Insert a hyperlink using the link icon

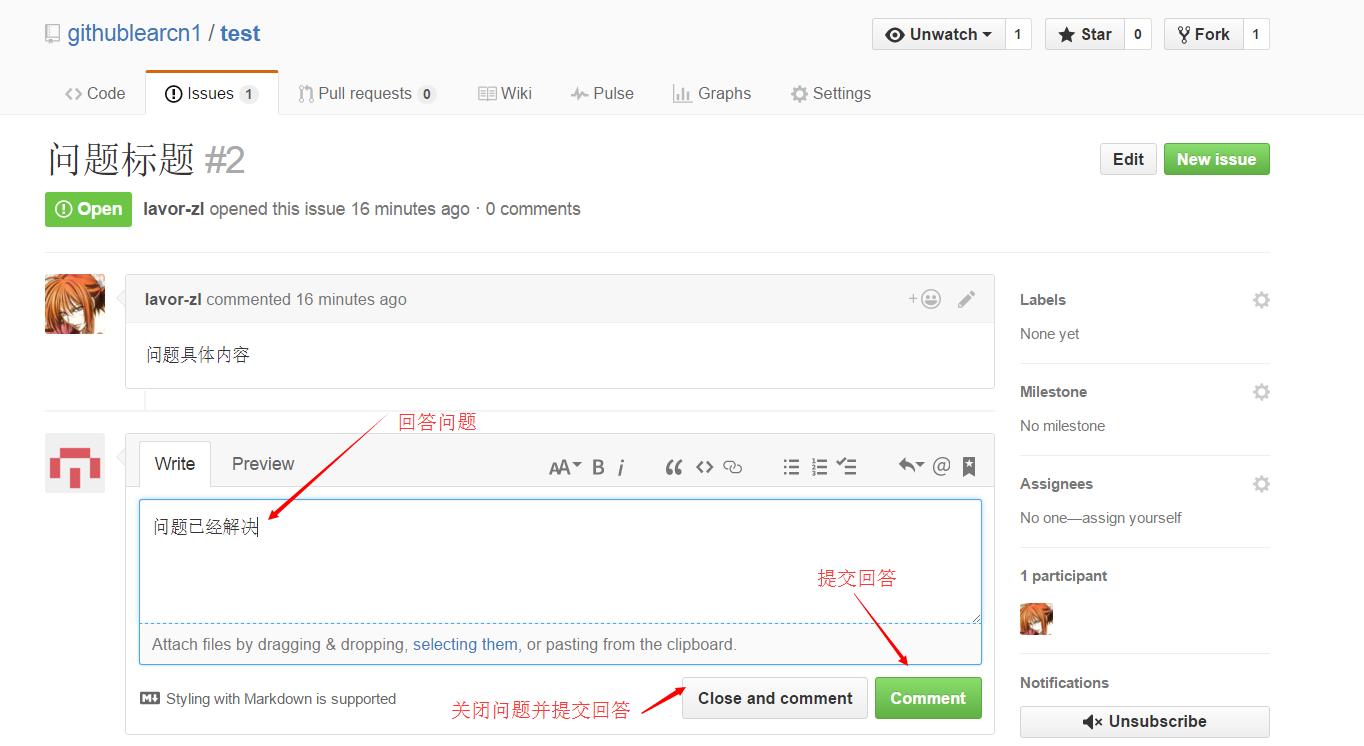point(732,466)
